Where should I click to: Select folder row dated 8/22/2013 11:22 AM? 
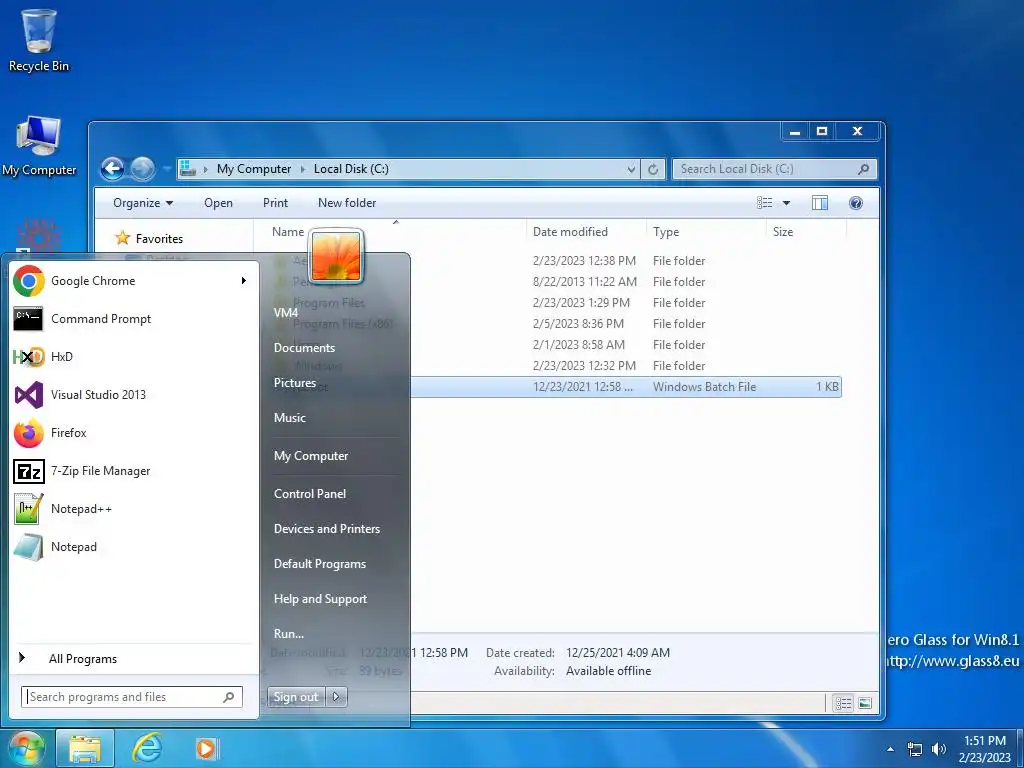click(554, 281)
